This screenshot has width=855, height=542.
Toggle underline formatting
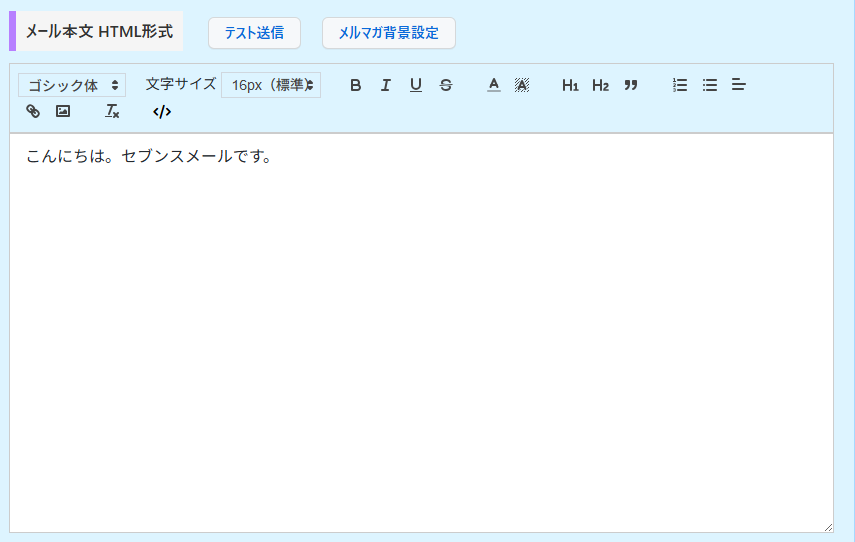[x=415, y=85]
